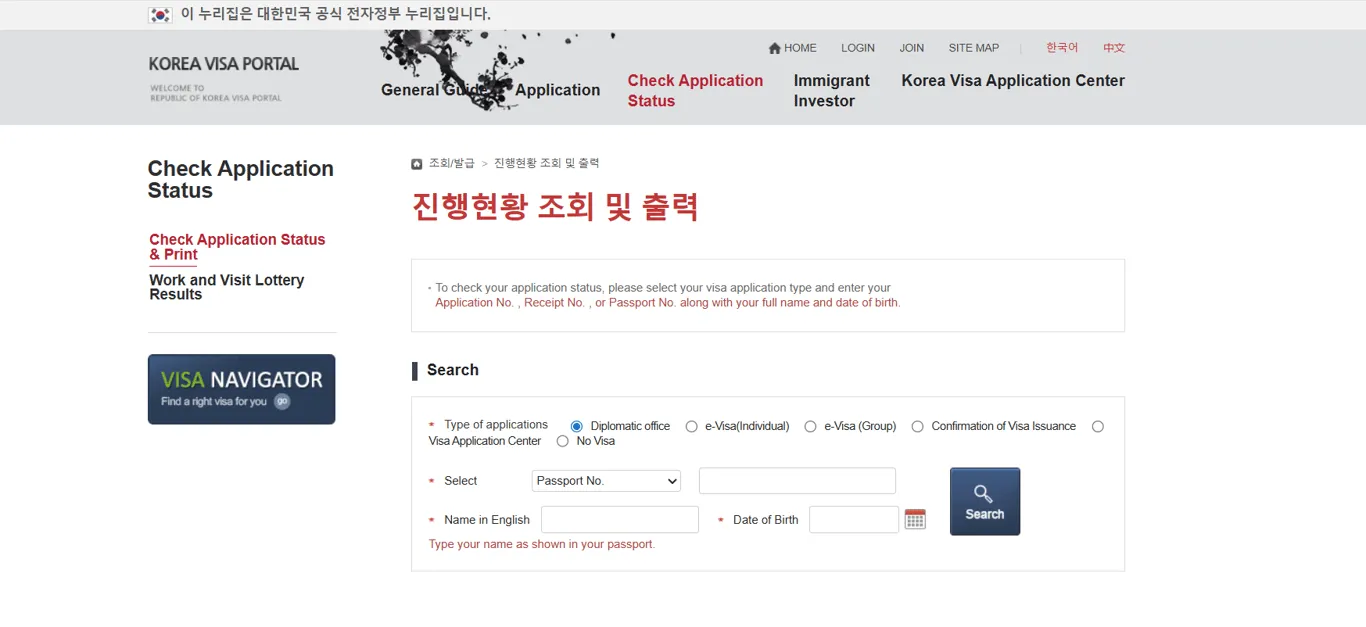The image size is (1366, 627).
Task: Click the Visa Navigator go icon
Action: [282, 401]
